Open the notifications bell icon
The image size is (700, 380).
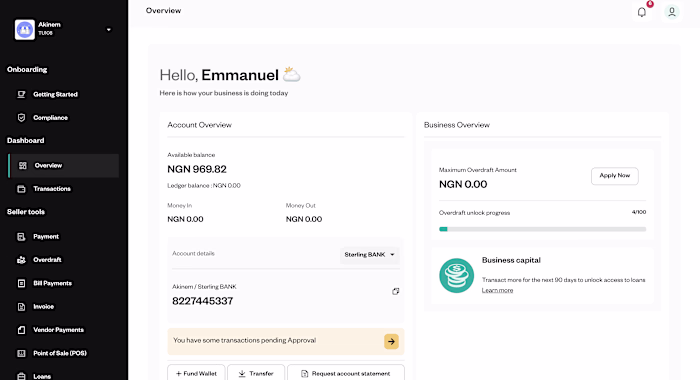pyautogui.click(x=642, y=12)
